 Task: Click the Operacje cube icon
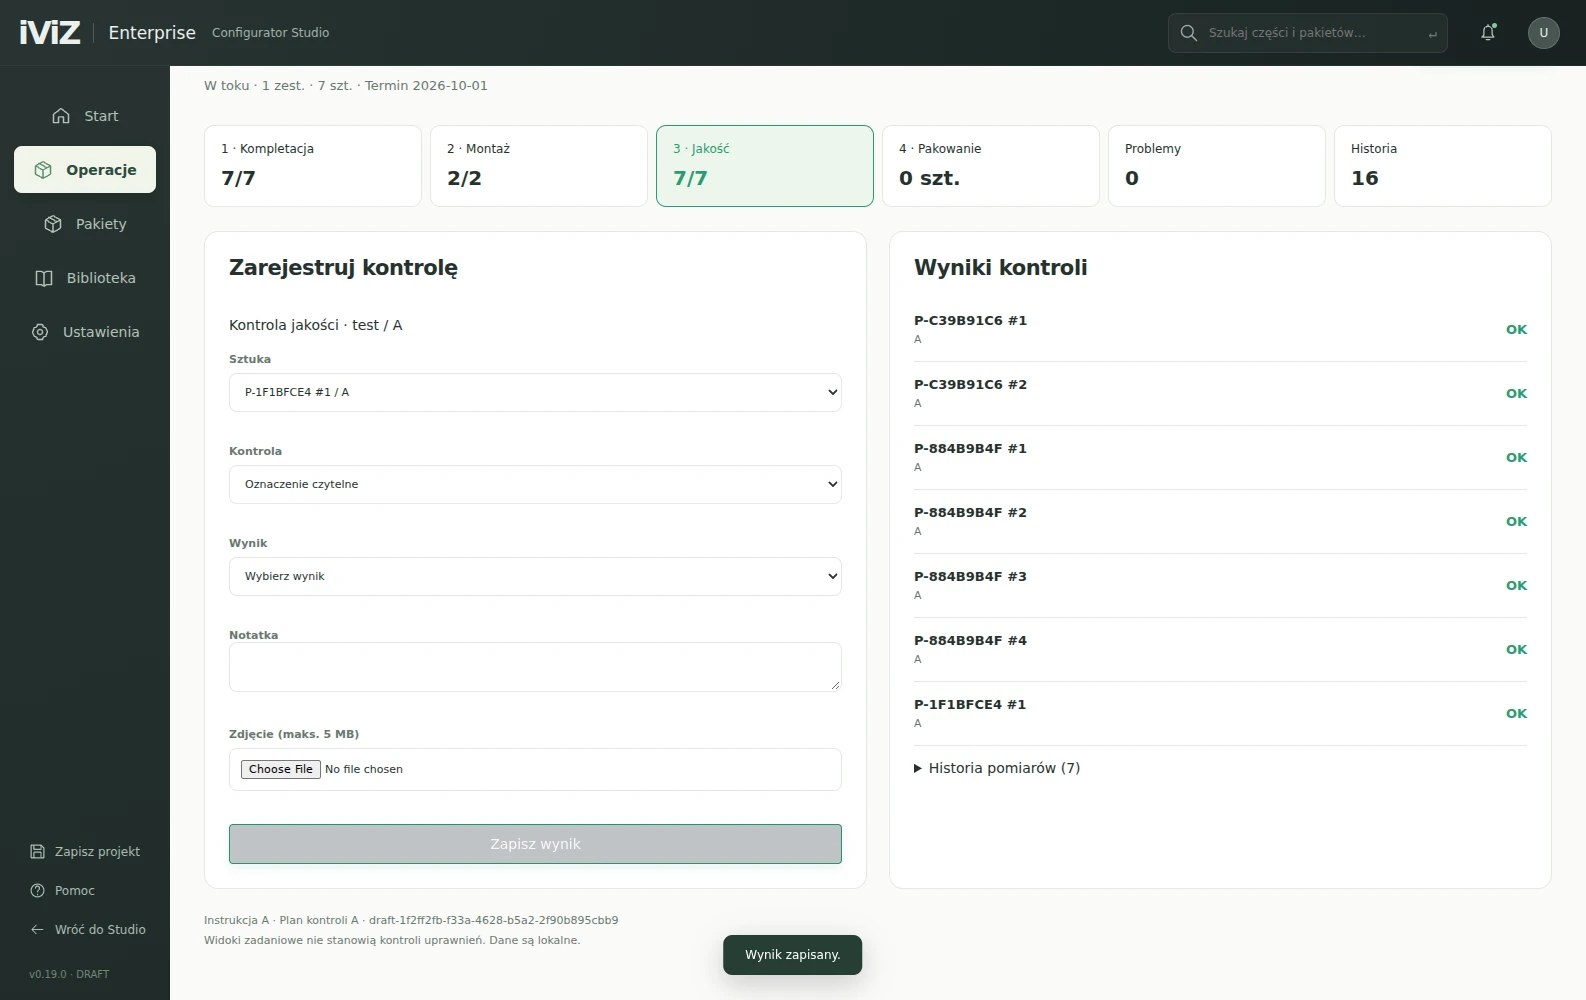coord(43,170)
